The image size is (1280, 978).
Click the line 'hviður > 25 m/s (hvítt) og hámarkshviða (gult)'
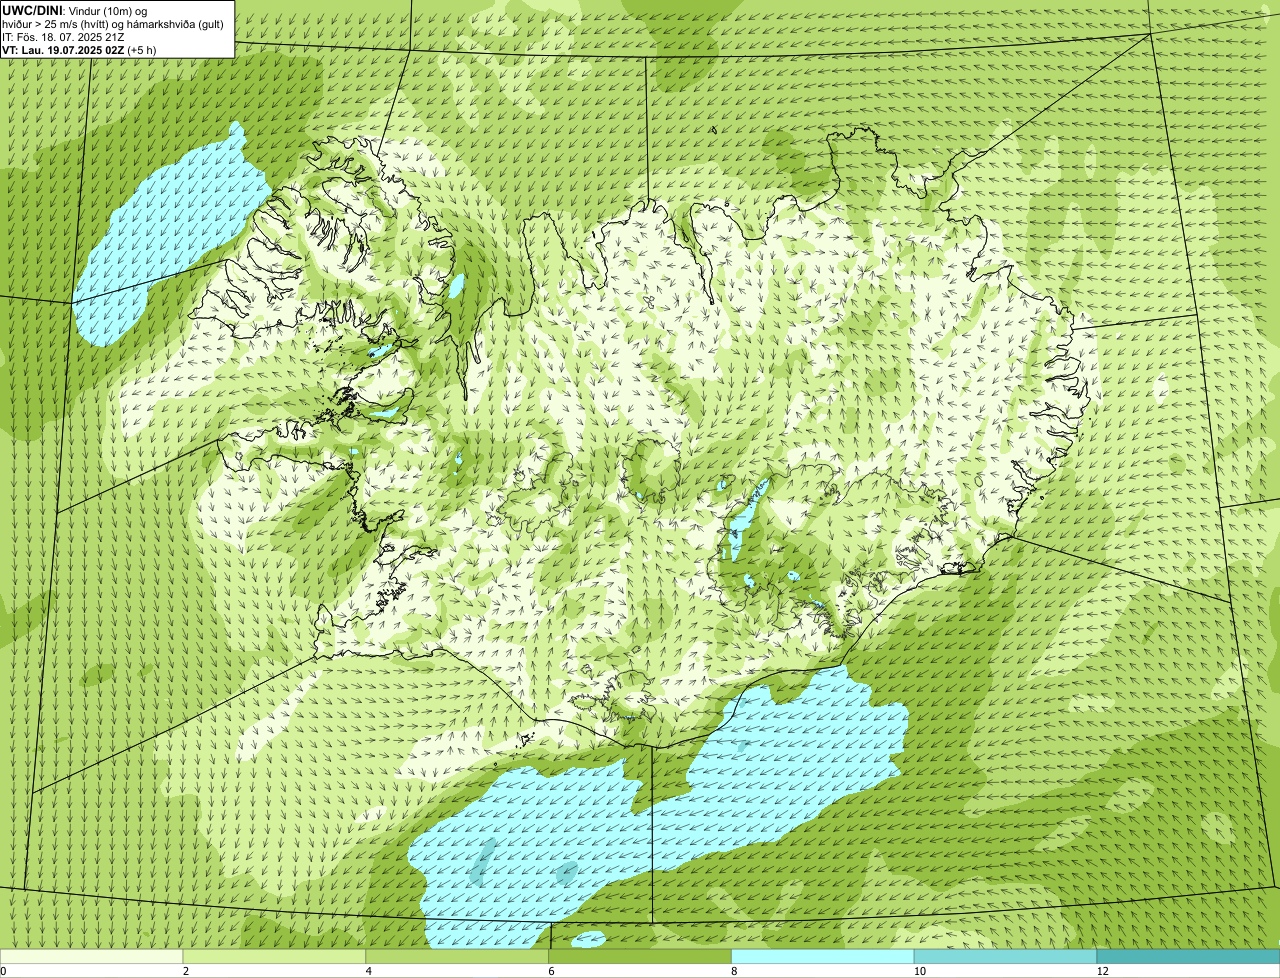click(x=114, y=23)
